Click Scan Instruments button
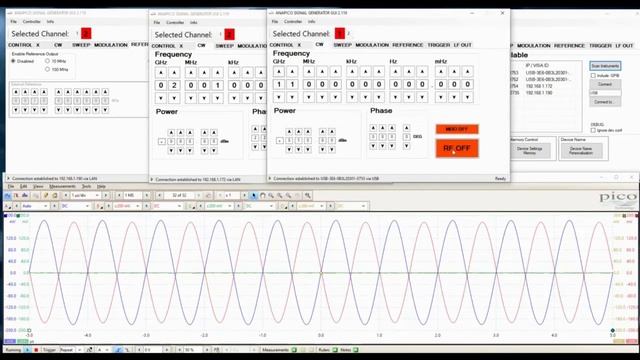 [x=605, y=66]
